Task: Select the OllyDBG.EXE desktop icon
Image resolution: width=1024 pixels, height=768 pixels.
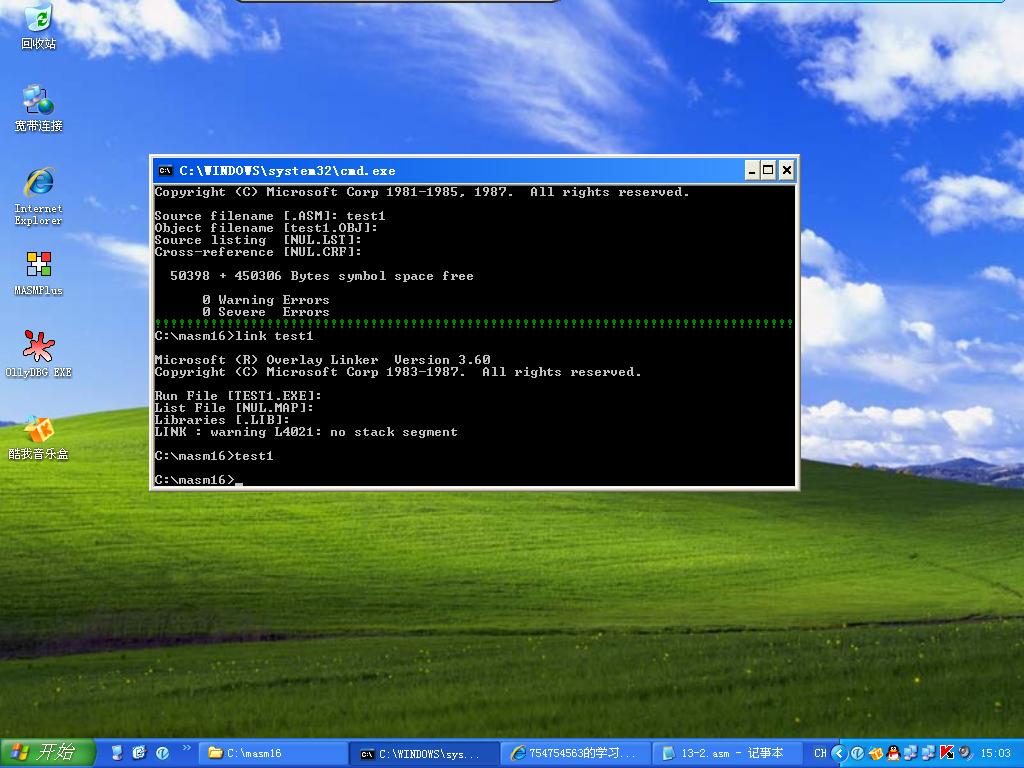Action: 38,354
